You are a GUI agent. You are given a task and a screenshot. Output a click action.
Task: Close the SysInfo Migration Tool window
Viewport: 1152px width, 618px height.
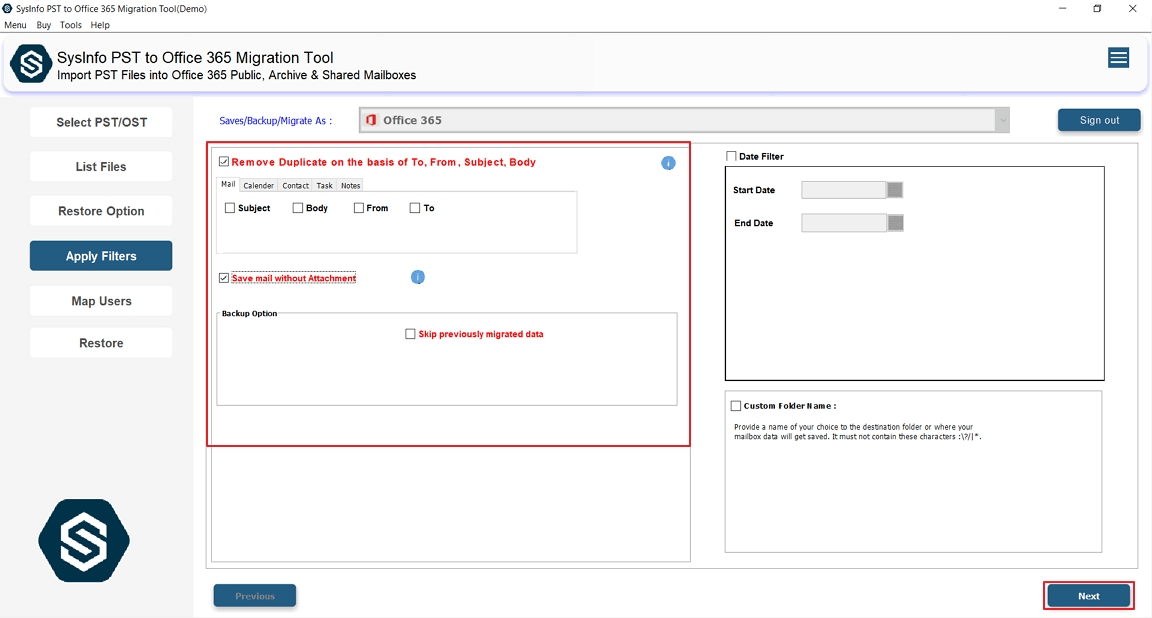(1132, 9)
